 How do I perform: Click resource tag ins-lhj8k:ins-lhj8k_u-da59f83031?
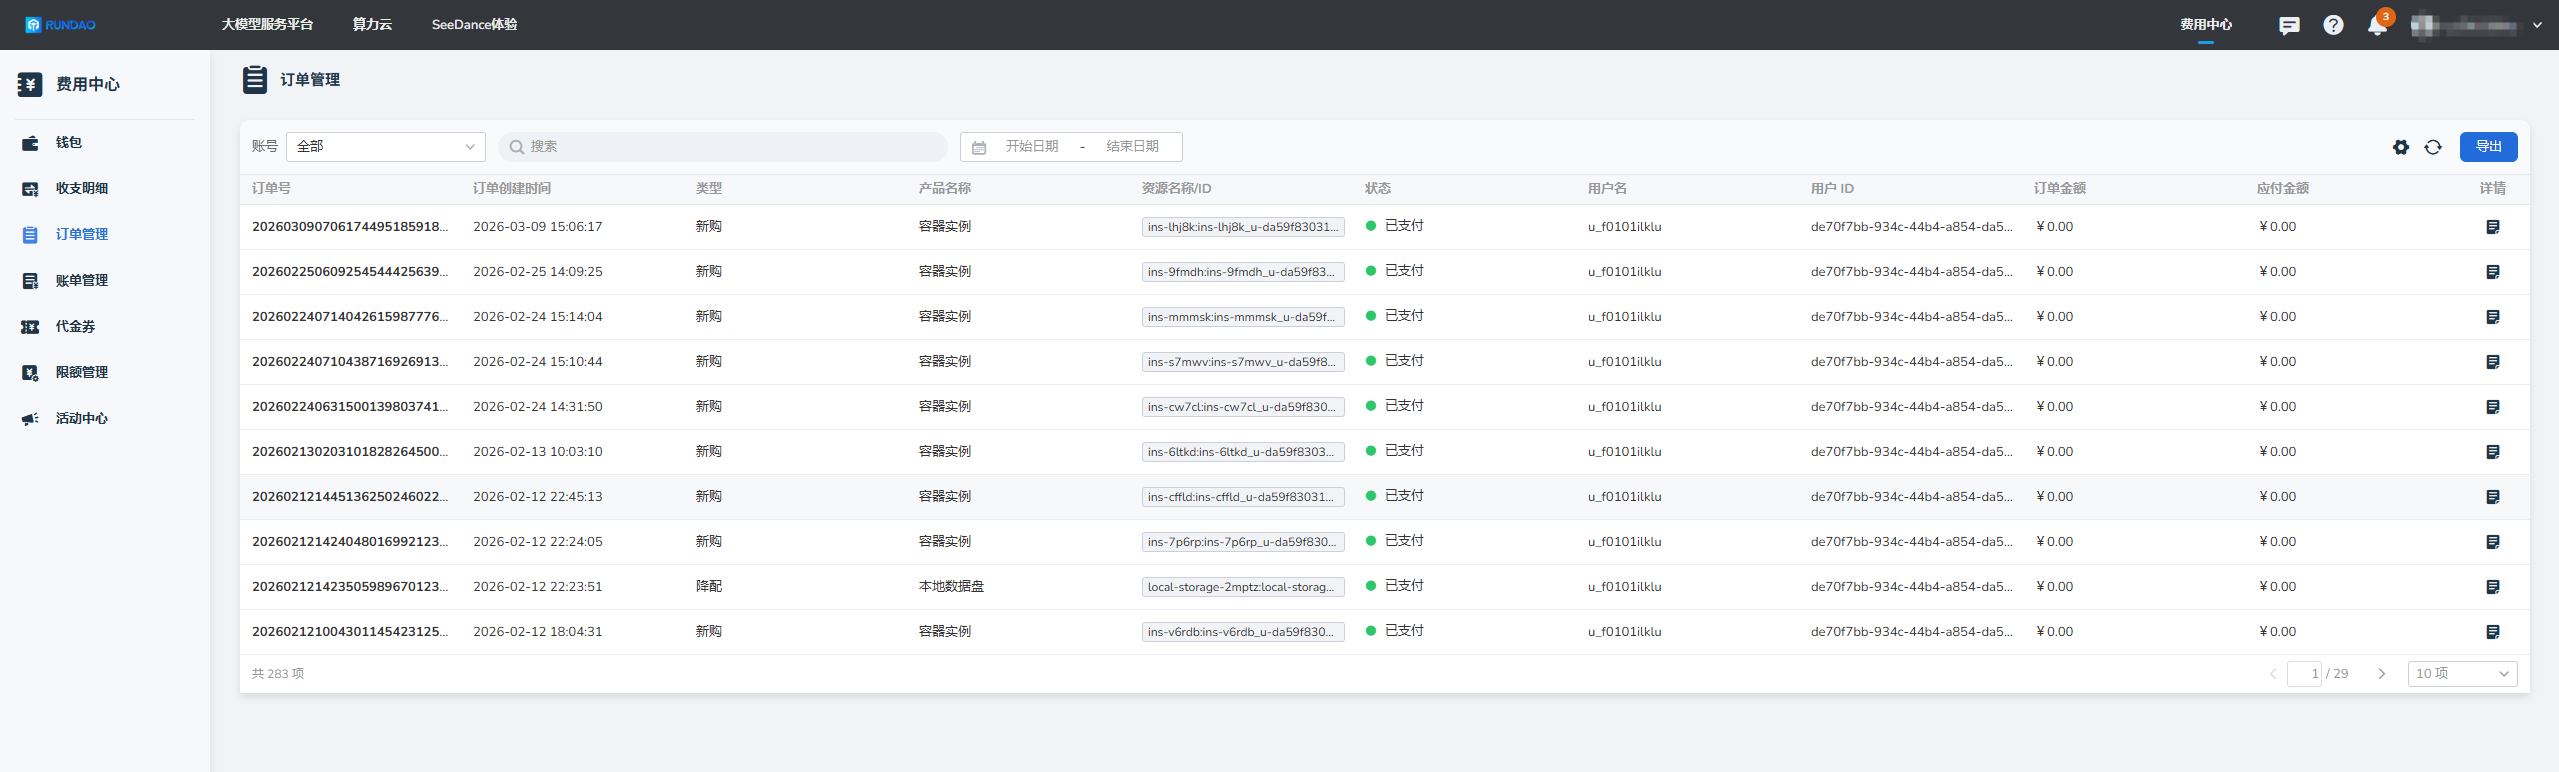coord(1243,227)
